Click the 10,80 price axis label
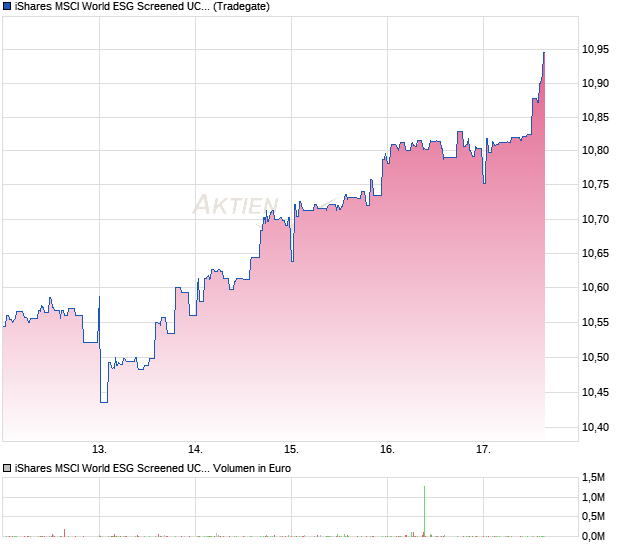Viewport: 620px width, 546px height. [595, 151]
